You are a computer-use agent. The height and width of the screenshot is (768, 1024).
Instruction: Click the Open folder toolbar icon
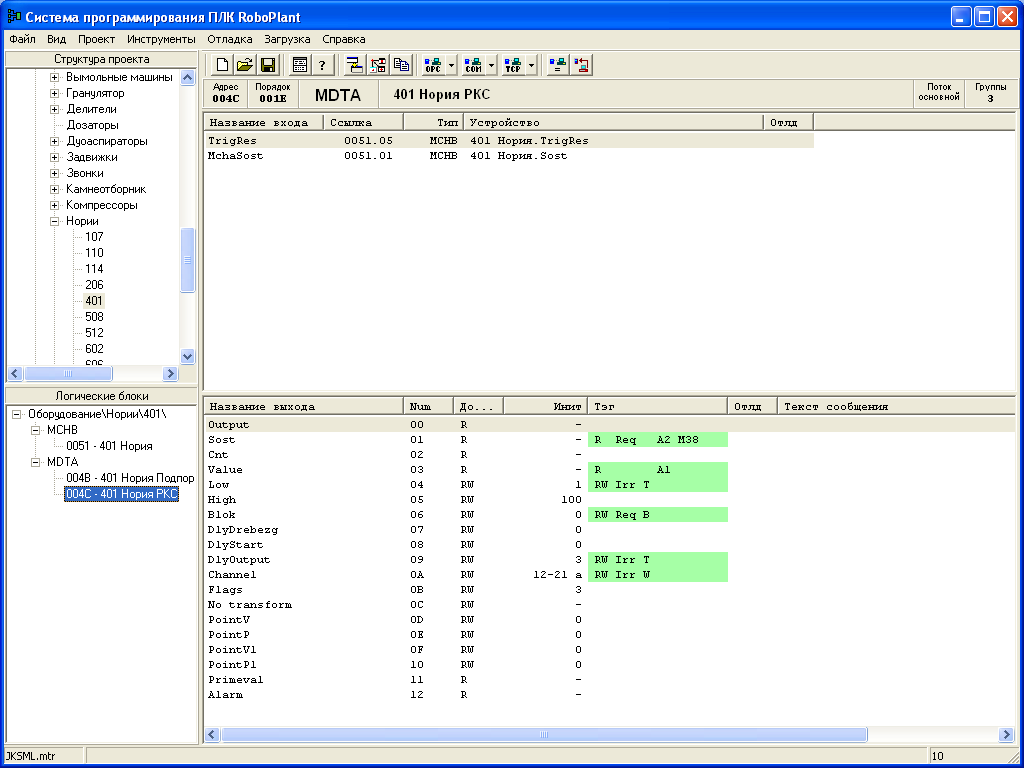[244, 65]
